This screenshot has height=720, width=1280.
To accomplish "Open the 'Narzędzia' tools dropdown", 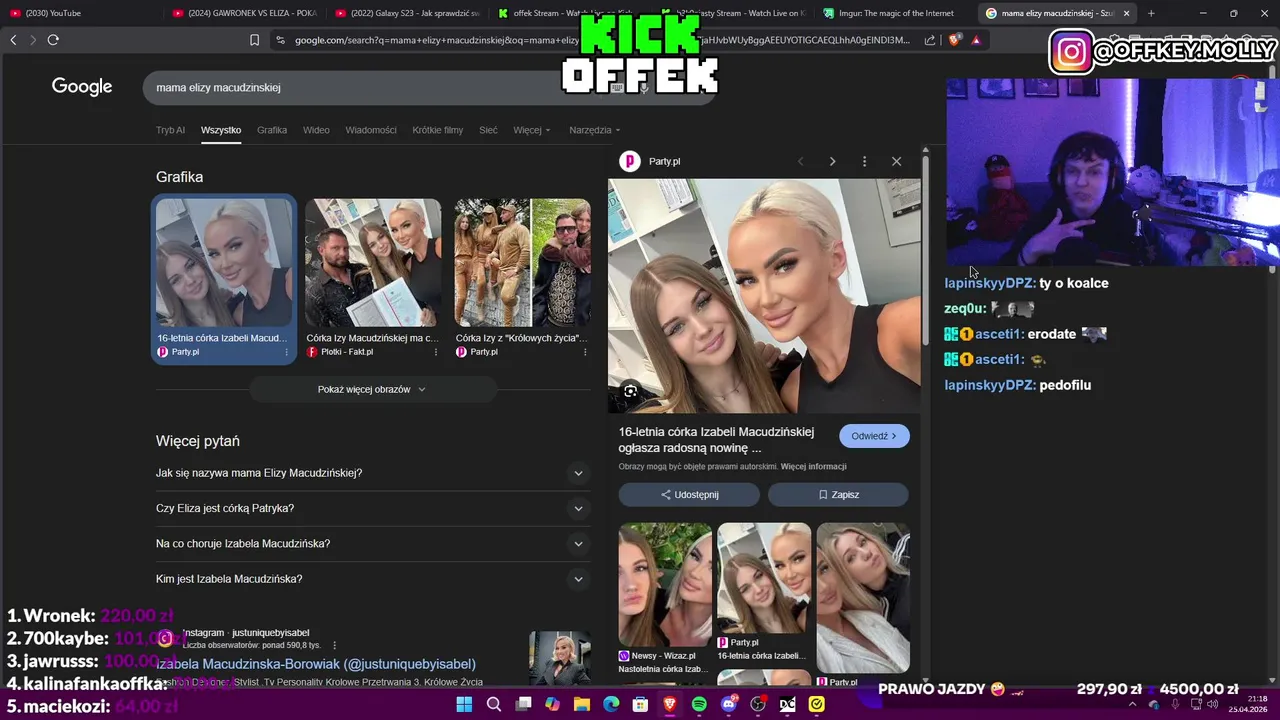I will (x=595, y=130).
